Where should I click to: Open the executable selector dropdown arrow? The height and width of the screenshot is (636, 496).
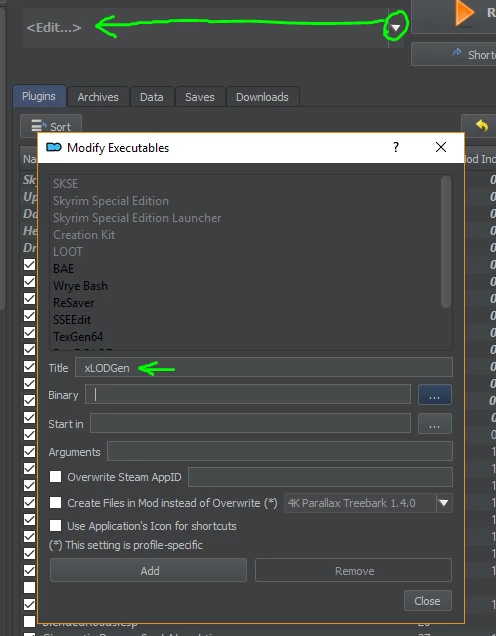[x=396, y=28]
